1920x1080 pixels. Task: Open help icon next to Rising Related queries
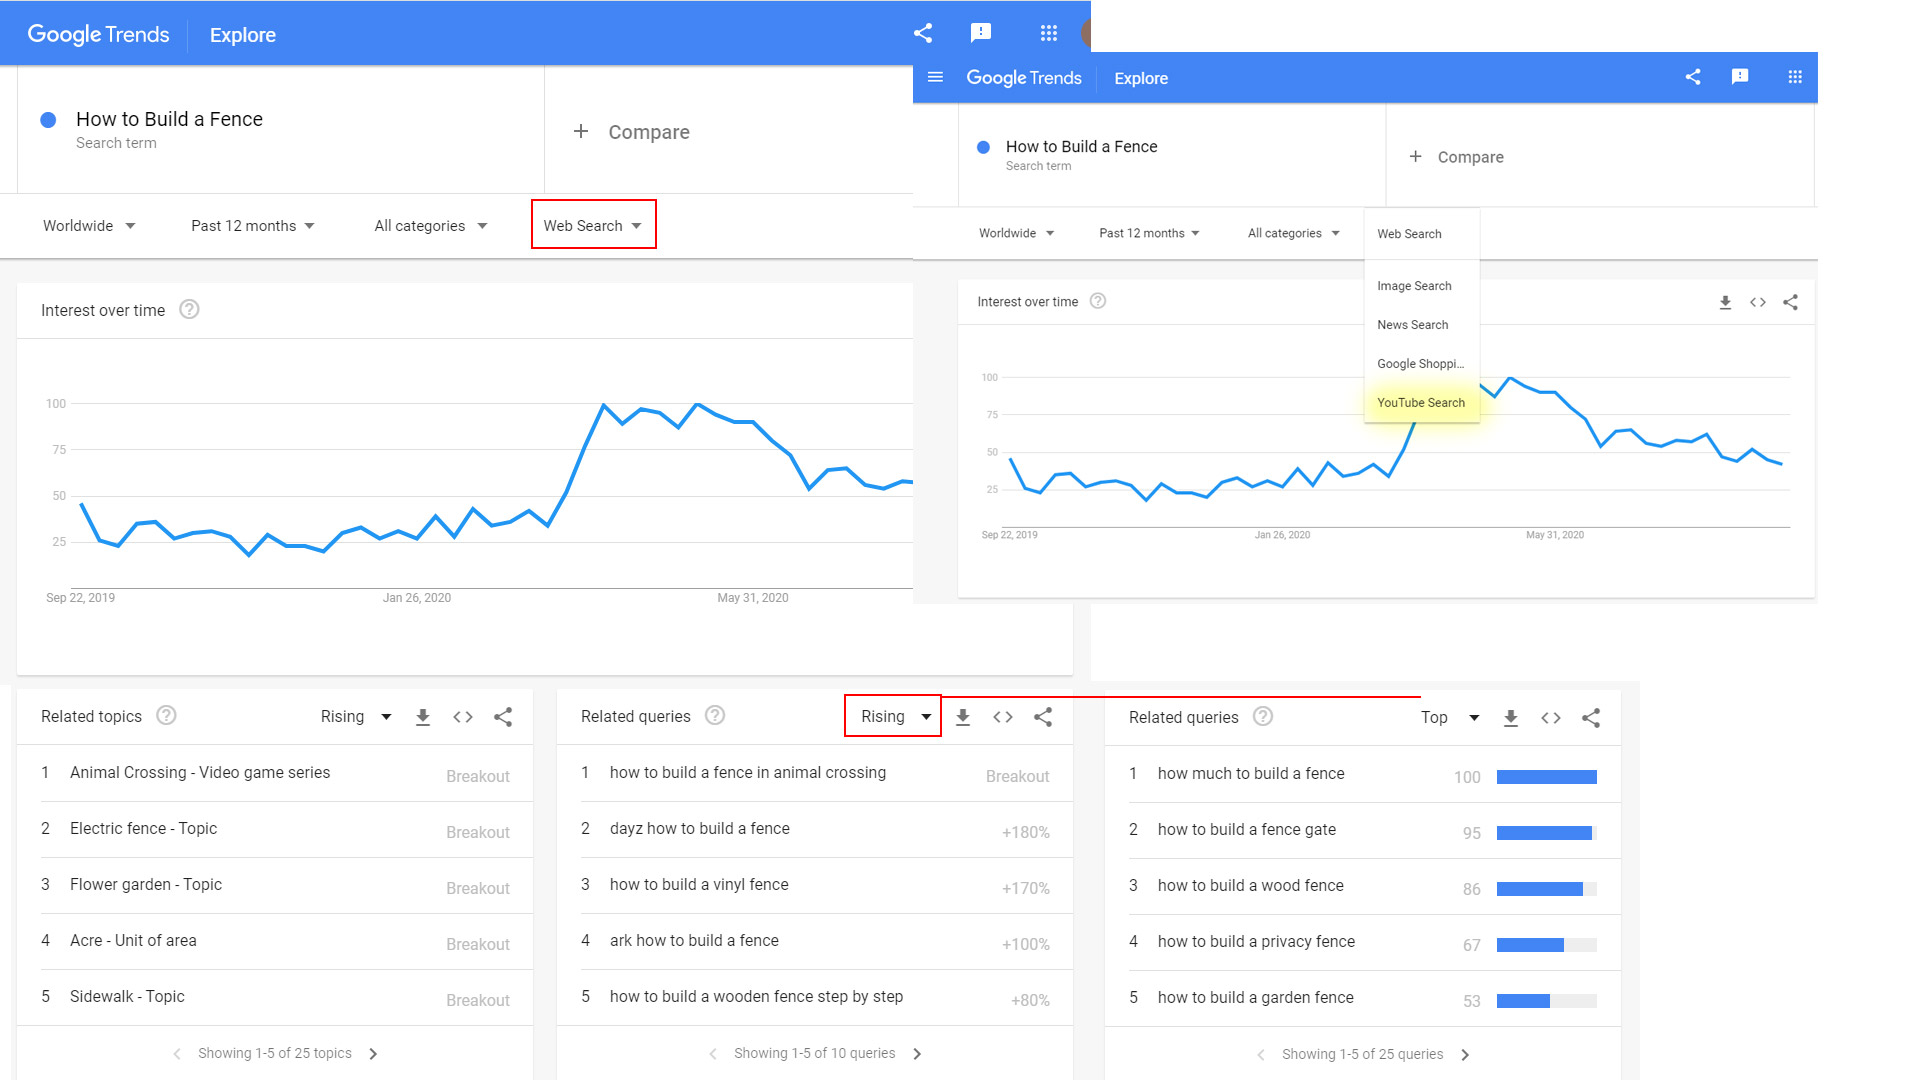point(715,715)
